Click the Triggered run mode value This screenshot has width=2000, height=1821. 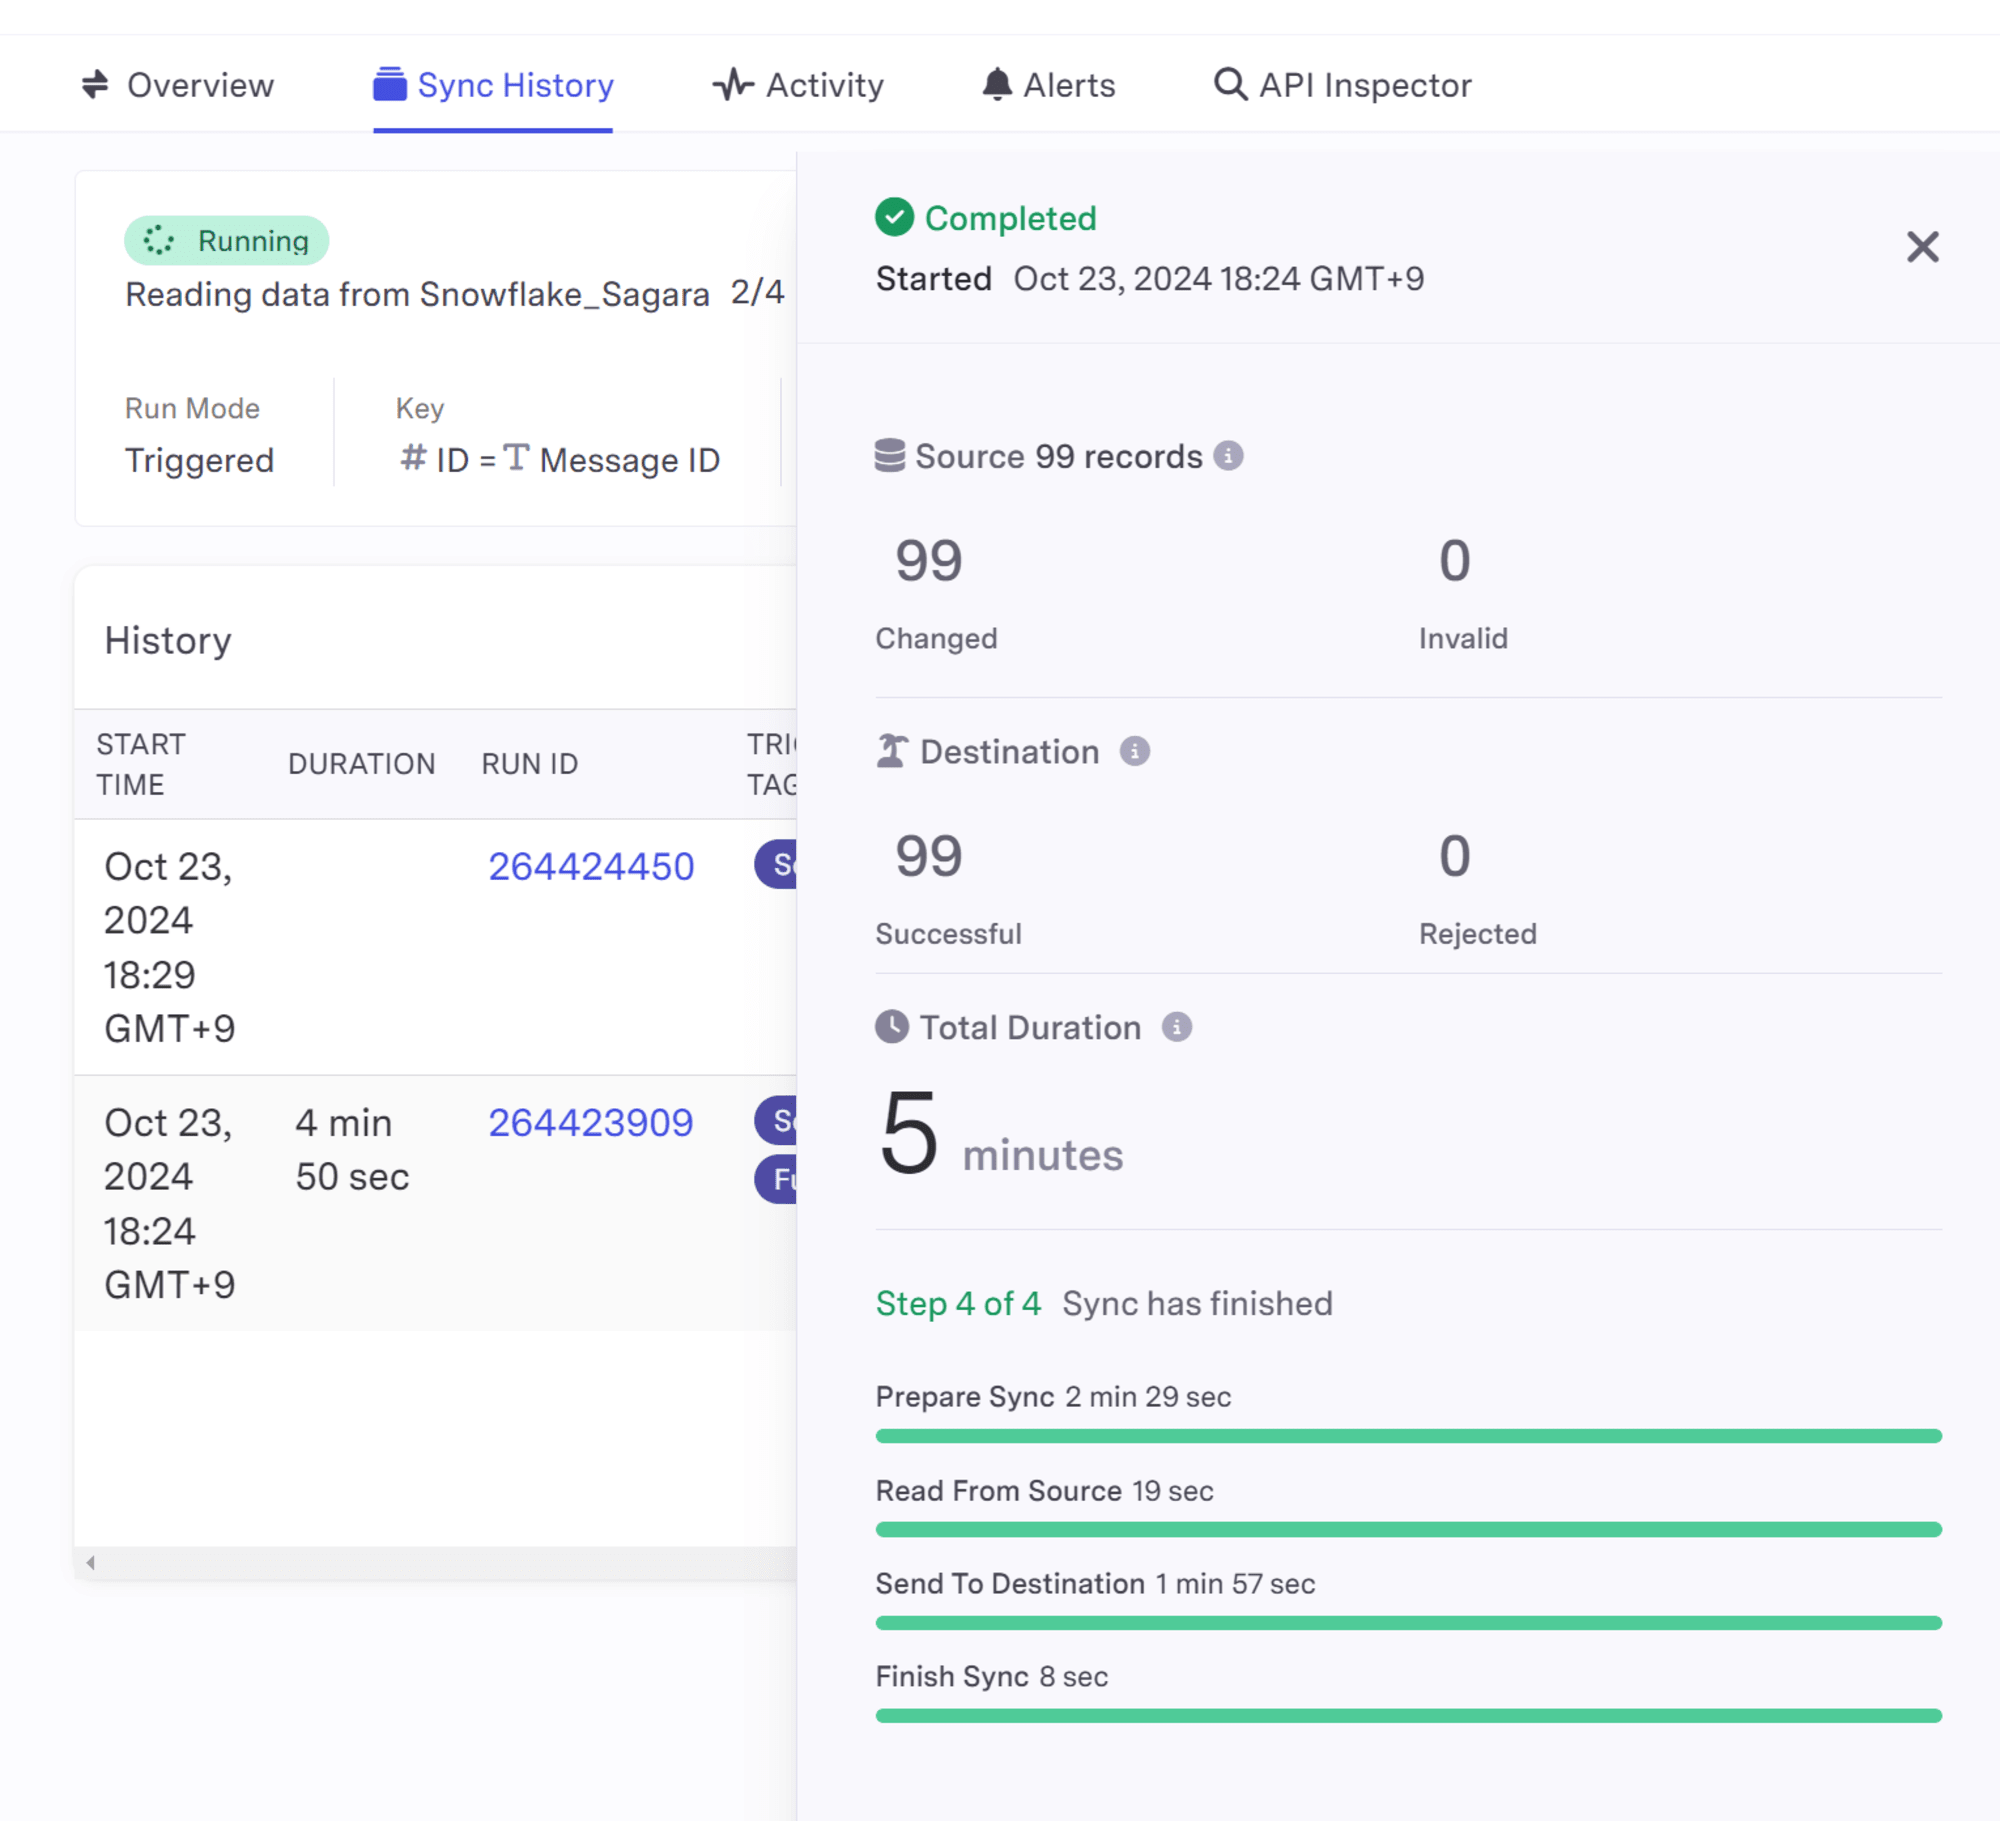point(199,460)
